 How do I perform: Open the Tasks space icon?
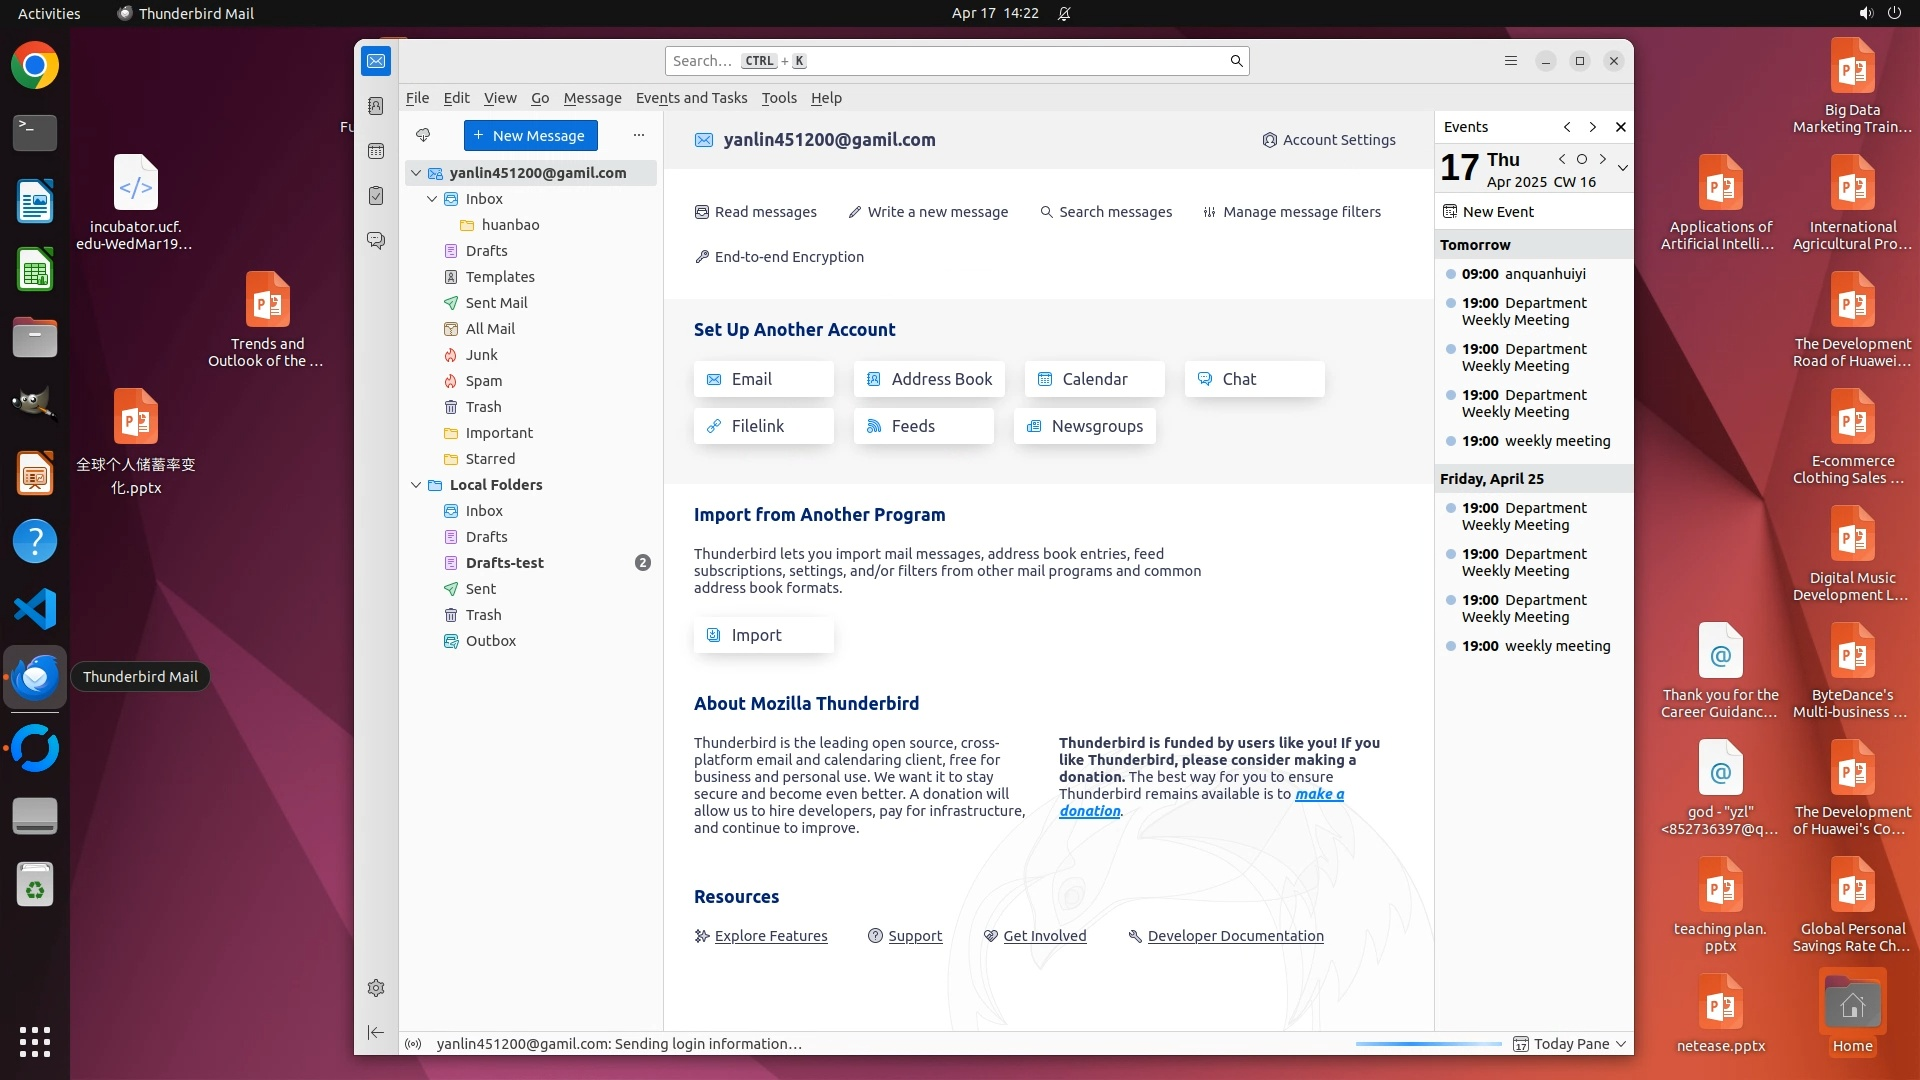coord(376,196)
